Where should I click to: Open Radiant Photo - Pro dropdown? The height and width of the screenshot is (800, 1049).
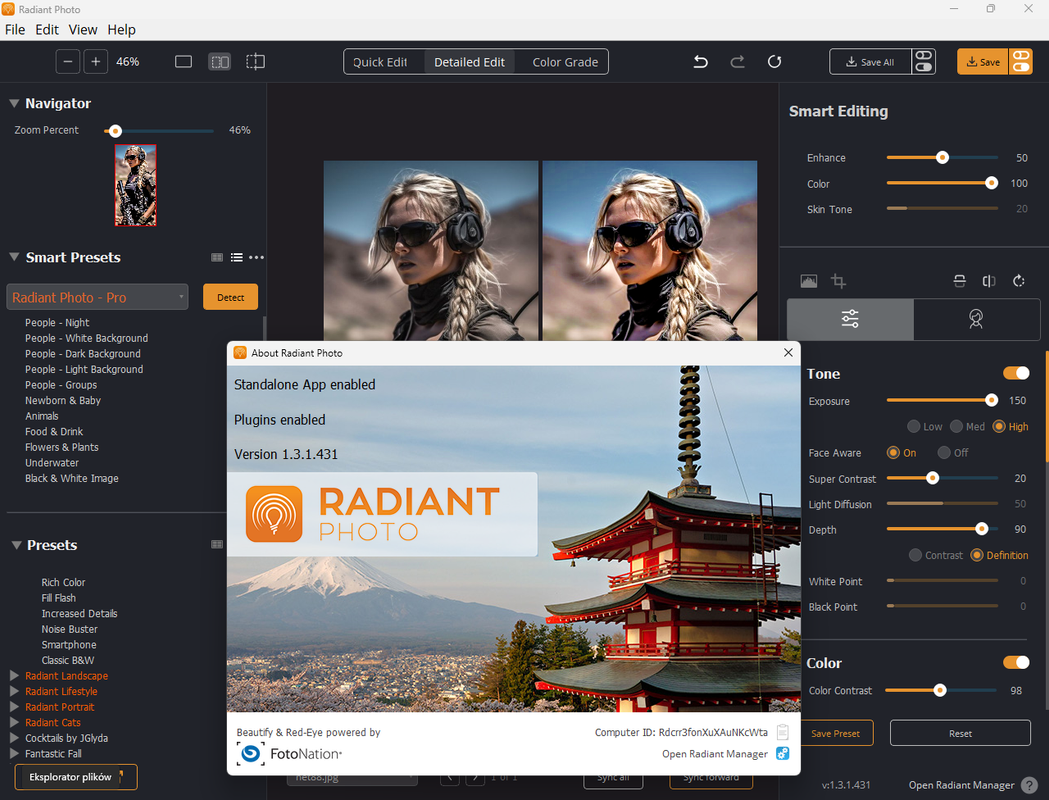97,297
